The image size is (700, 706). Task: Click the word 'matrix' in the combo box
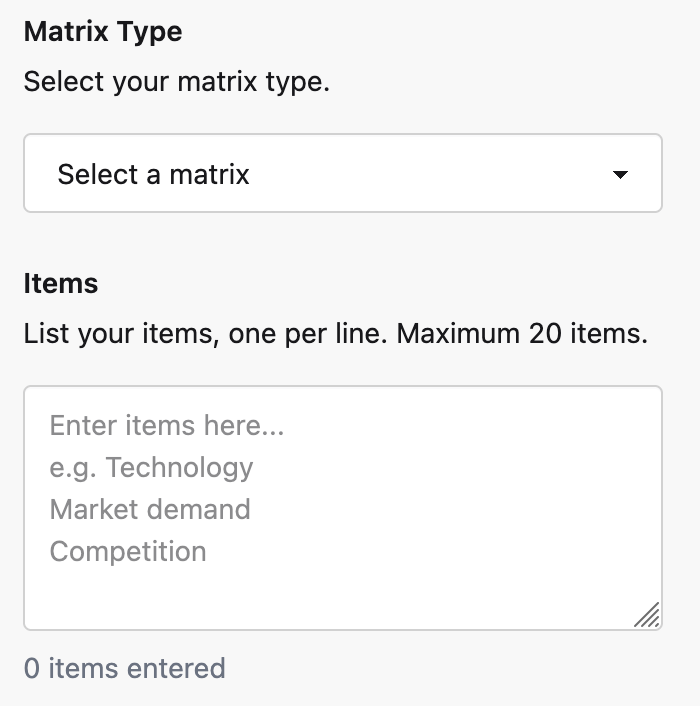209,175
